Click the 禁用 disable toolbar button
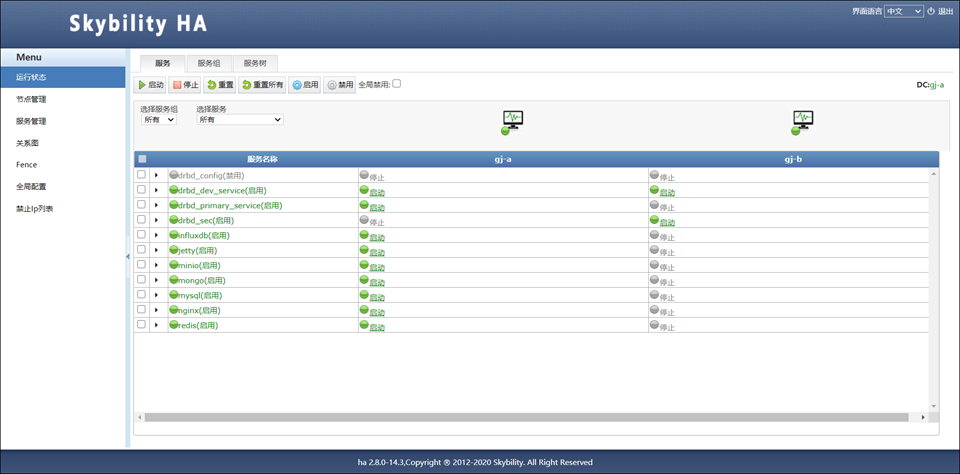This screenshot has height=474, width=960. 340,85
